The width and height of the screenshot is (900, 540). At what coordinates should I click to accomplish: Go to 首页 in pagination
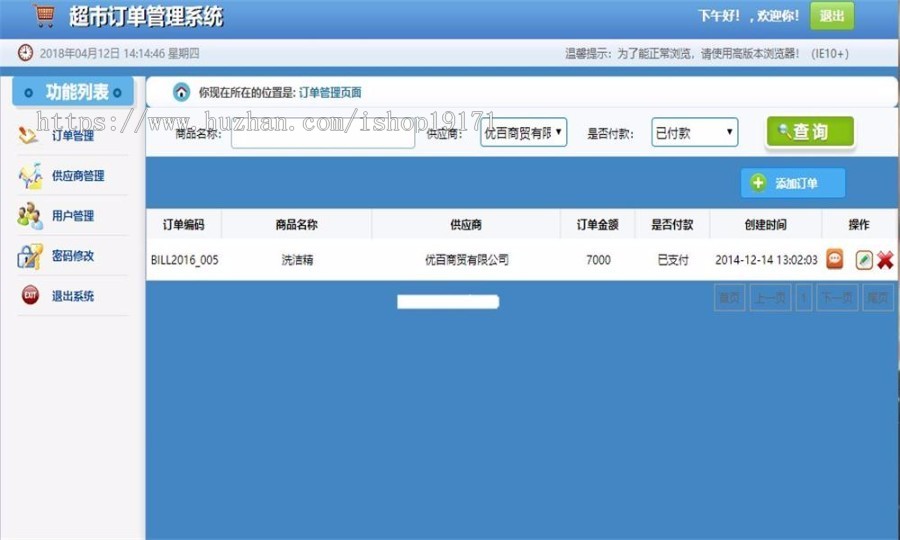click(730, 297)
